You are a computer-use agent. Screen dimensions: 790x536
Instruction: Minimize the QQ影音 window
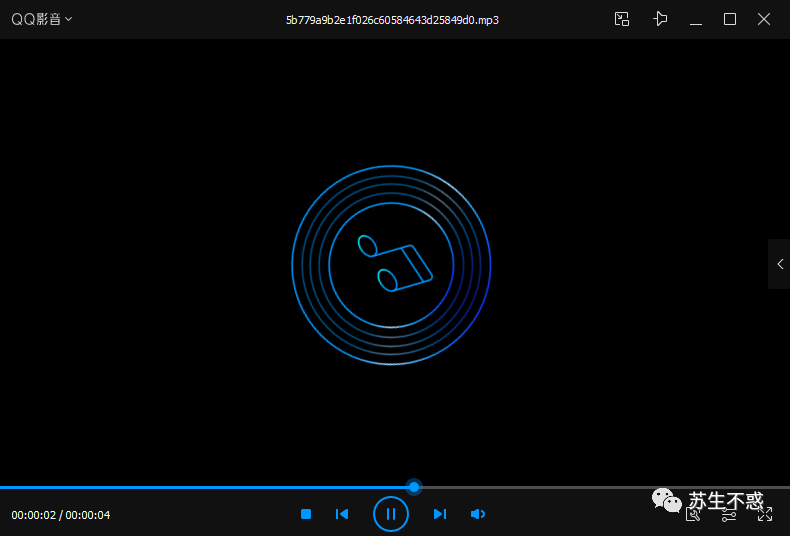click(x=696, y=23)
